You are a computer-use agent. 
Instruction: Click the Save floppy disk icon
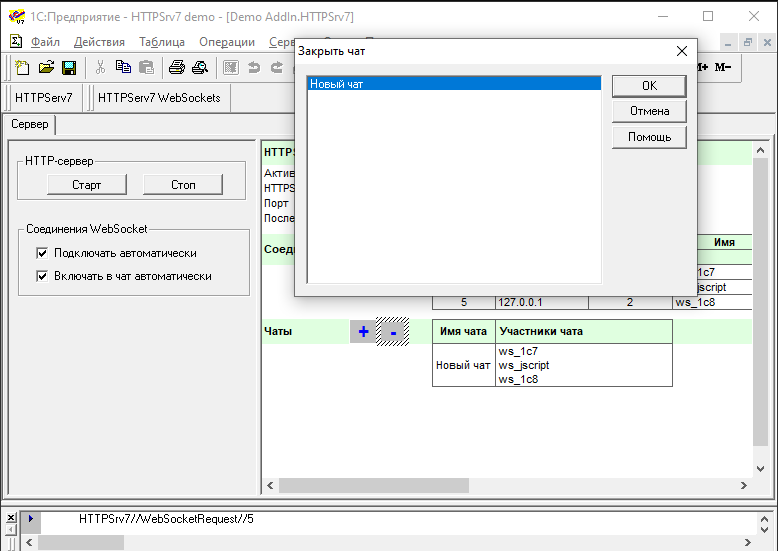(69, 68)
